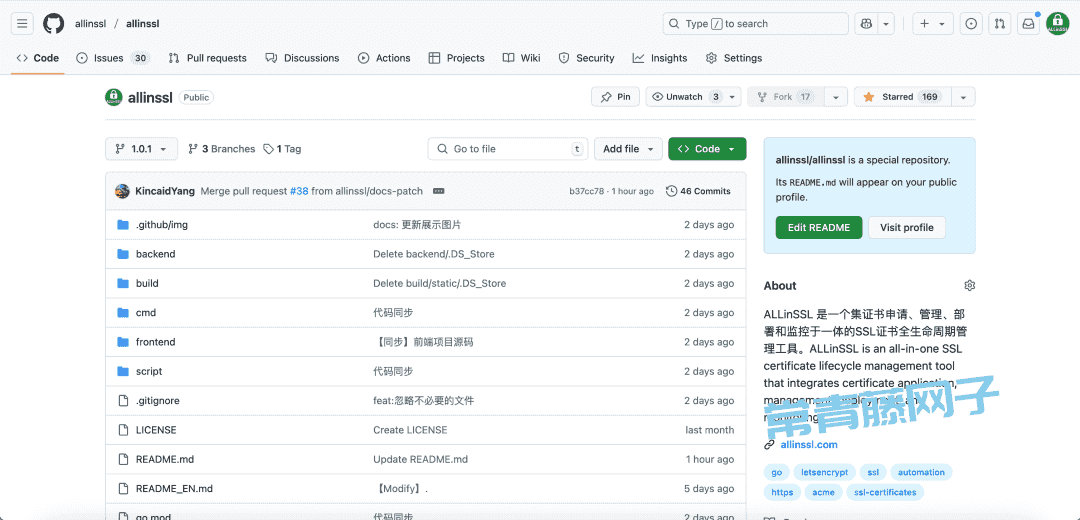Open the Copilot icon button
1080x520 pixels.
865,23
